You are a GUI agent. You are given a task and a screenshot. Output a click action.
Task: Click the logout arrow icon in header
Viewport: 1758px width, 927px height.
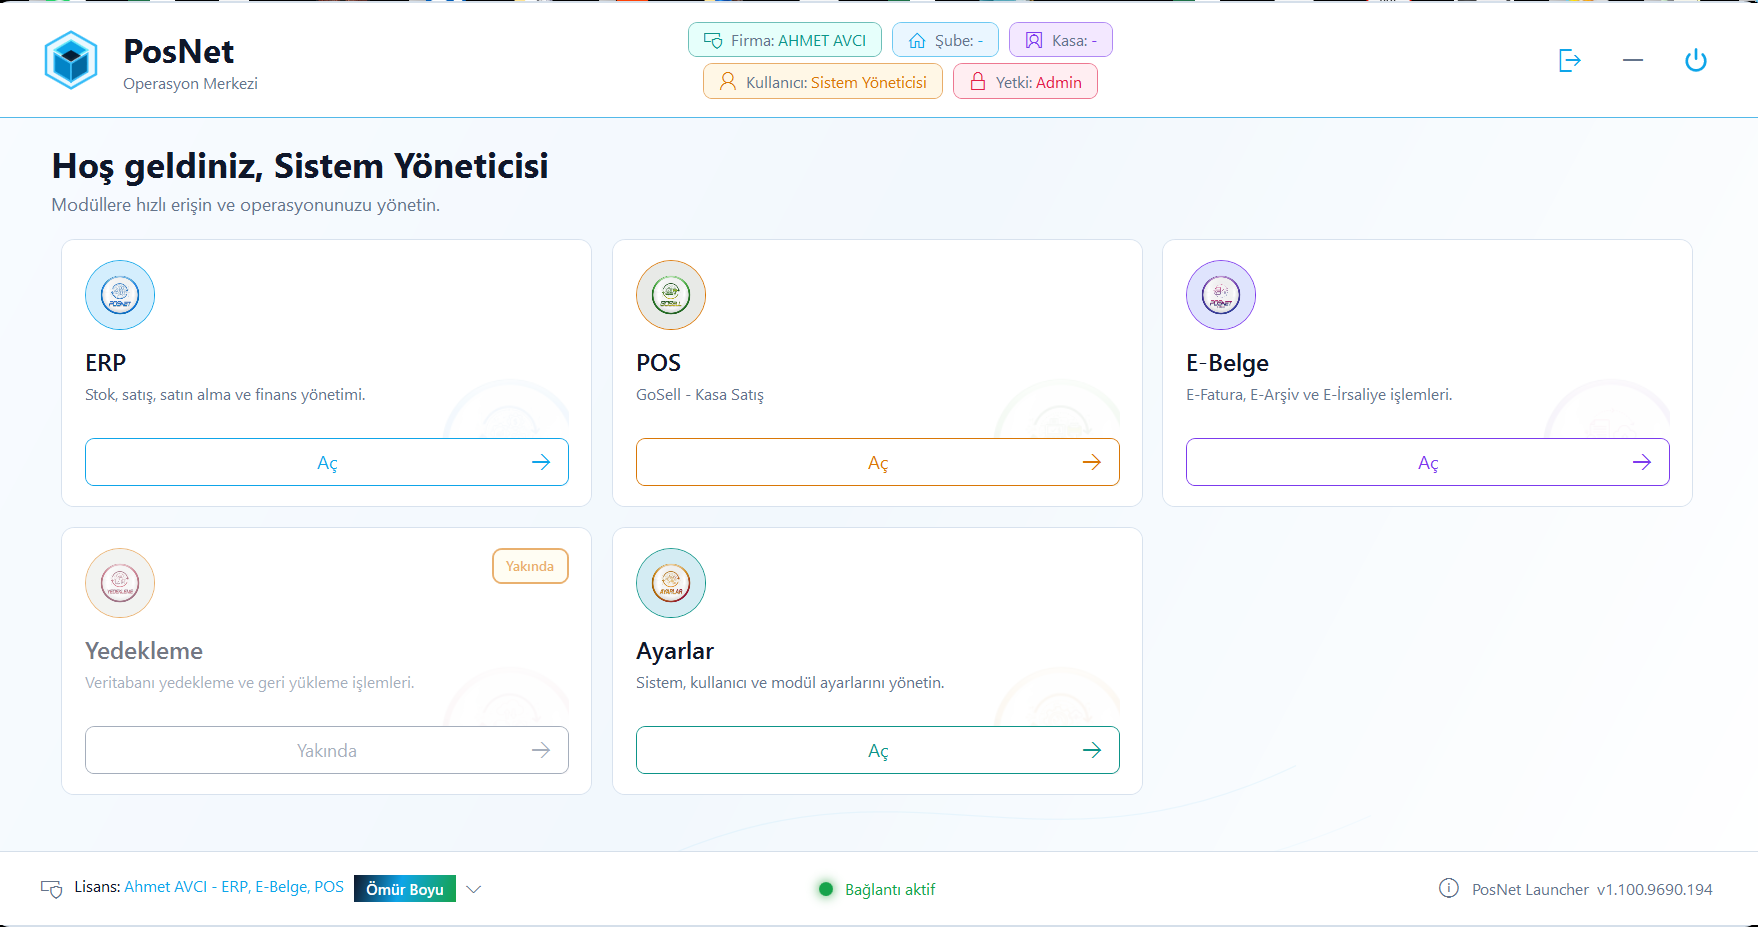(1570, 61)
